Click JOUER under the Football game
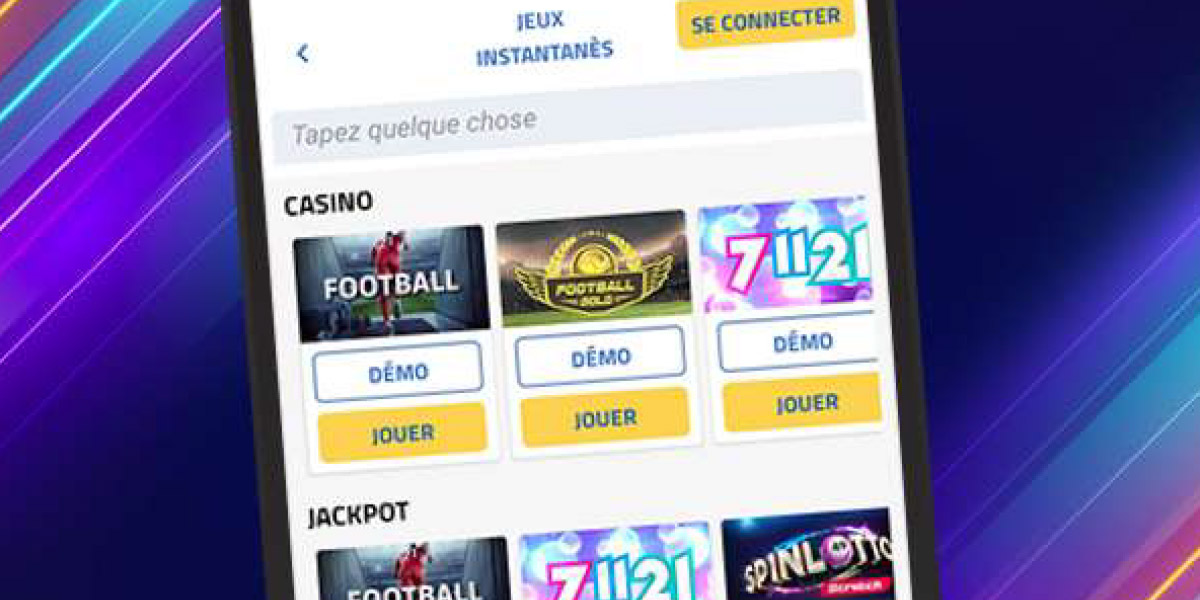The height and width of the screenshot is (600, 1200). point(402,433)
